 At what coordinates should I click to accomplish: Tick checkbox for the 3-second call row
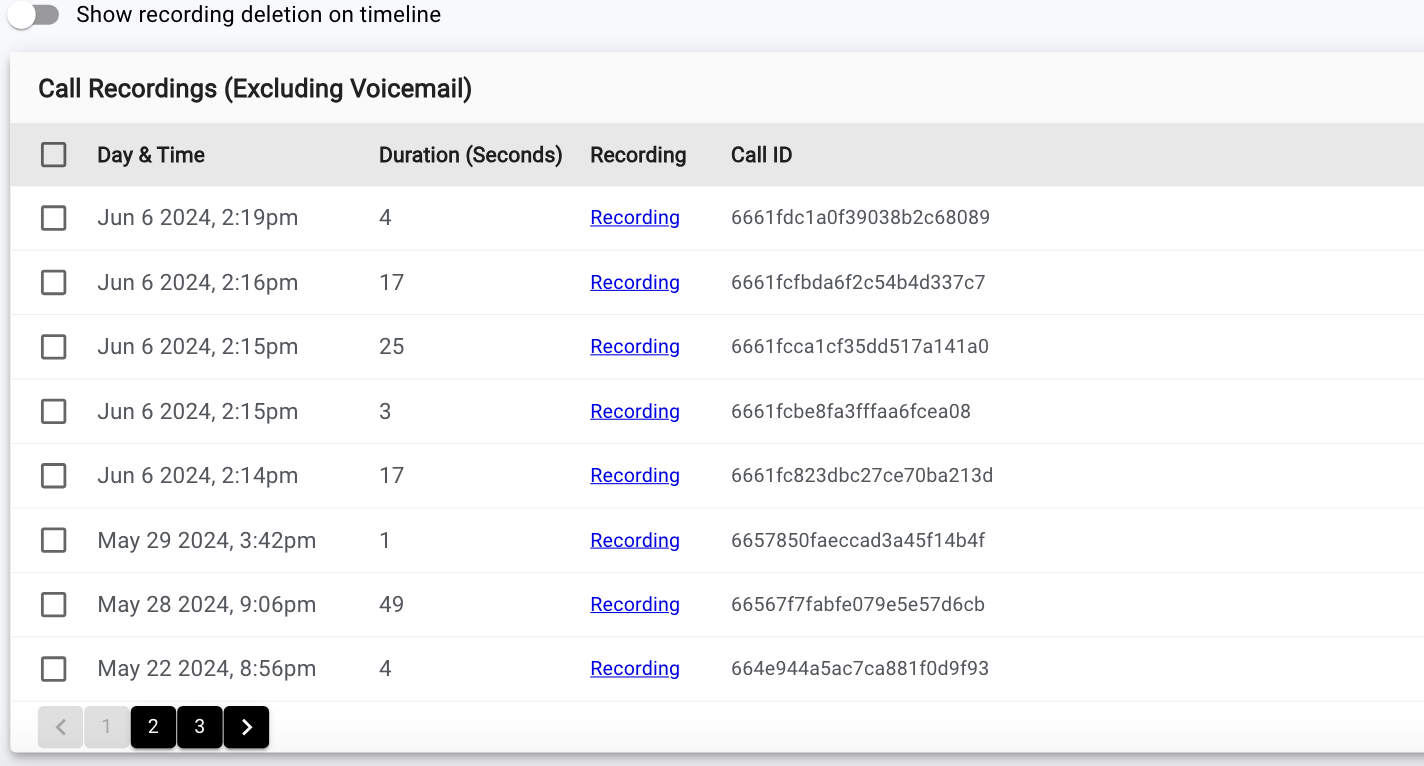tap(54, 412)
